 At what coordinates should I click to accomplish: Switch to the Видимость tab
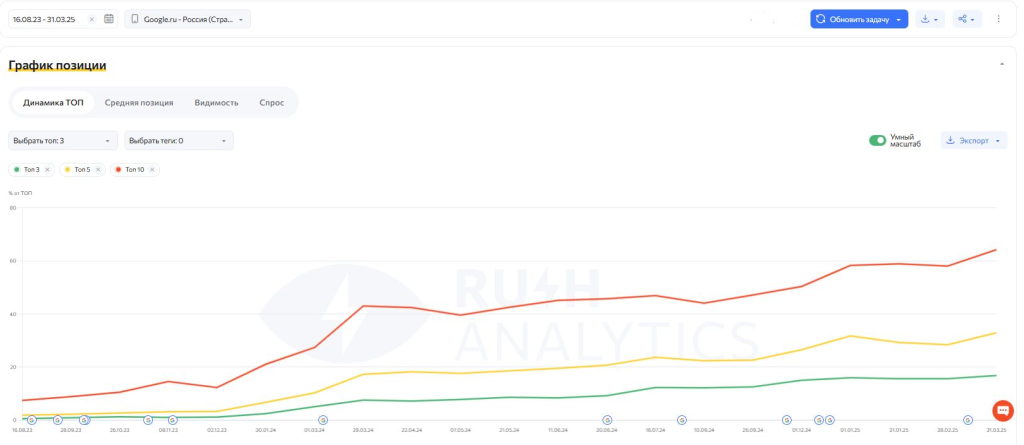point(216,102)
